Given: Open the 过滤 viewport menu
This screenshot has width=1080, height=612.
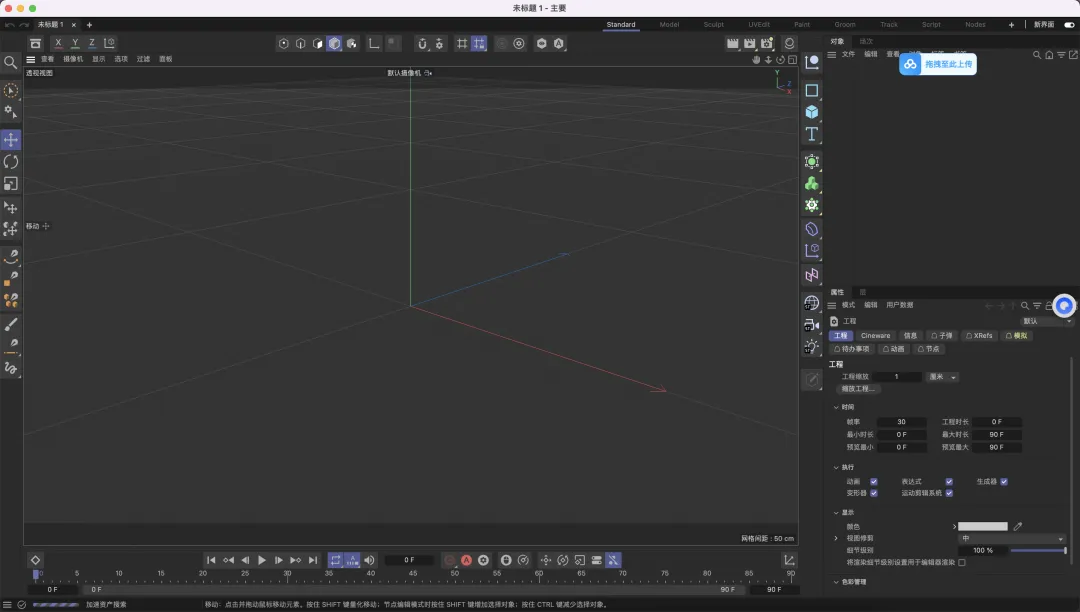Looking at the screenshot, I should [x=143, y=59].
